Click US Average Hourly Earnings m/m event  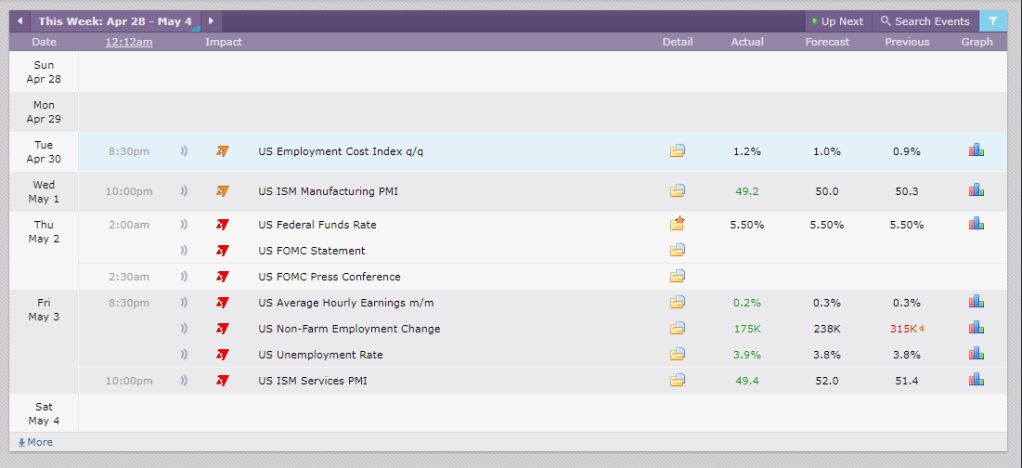[x=346, y=303]
